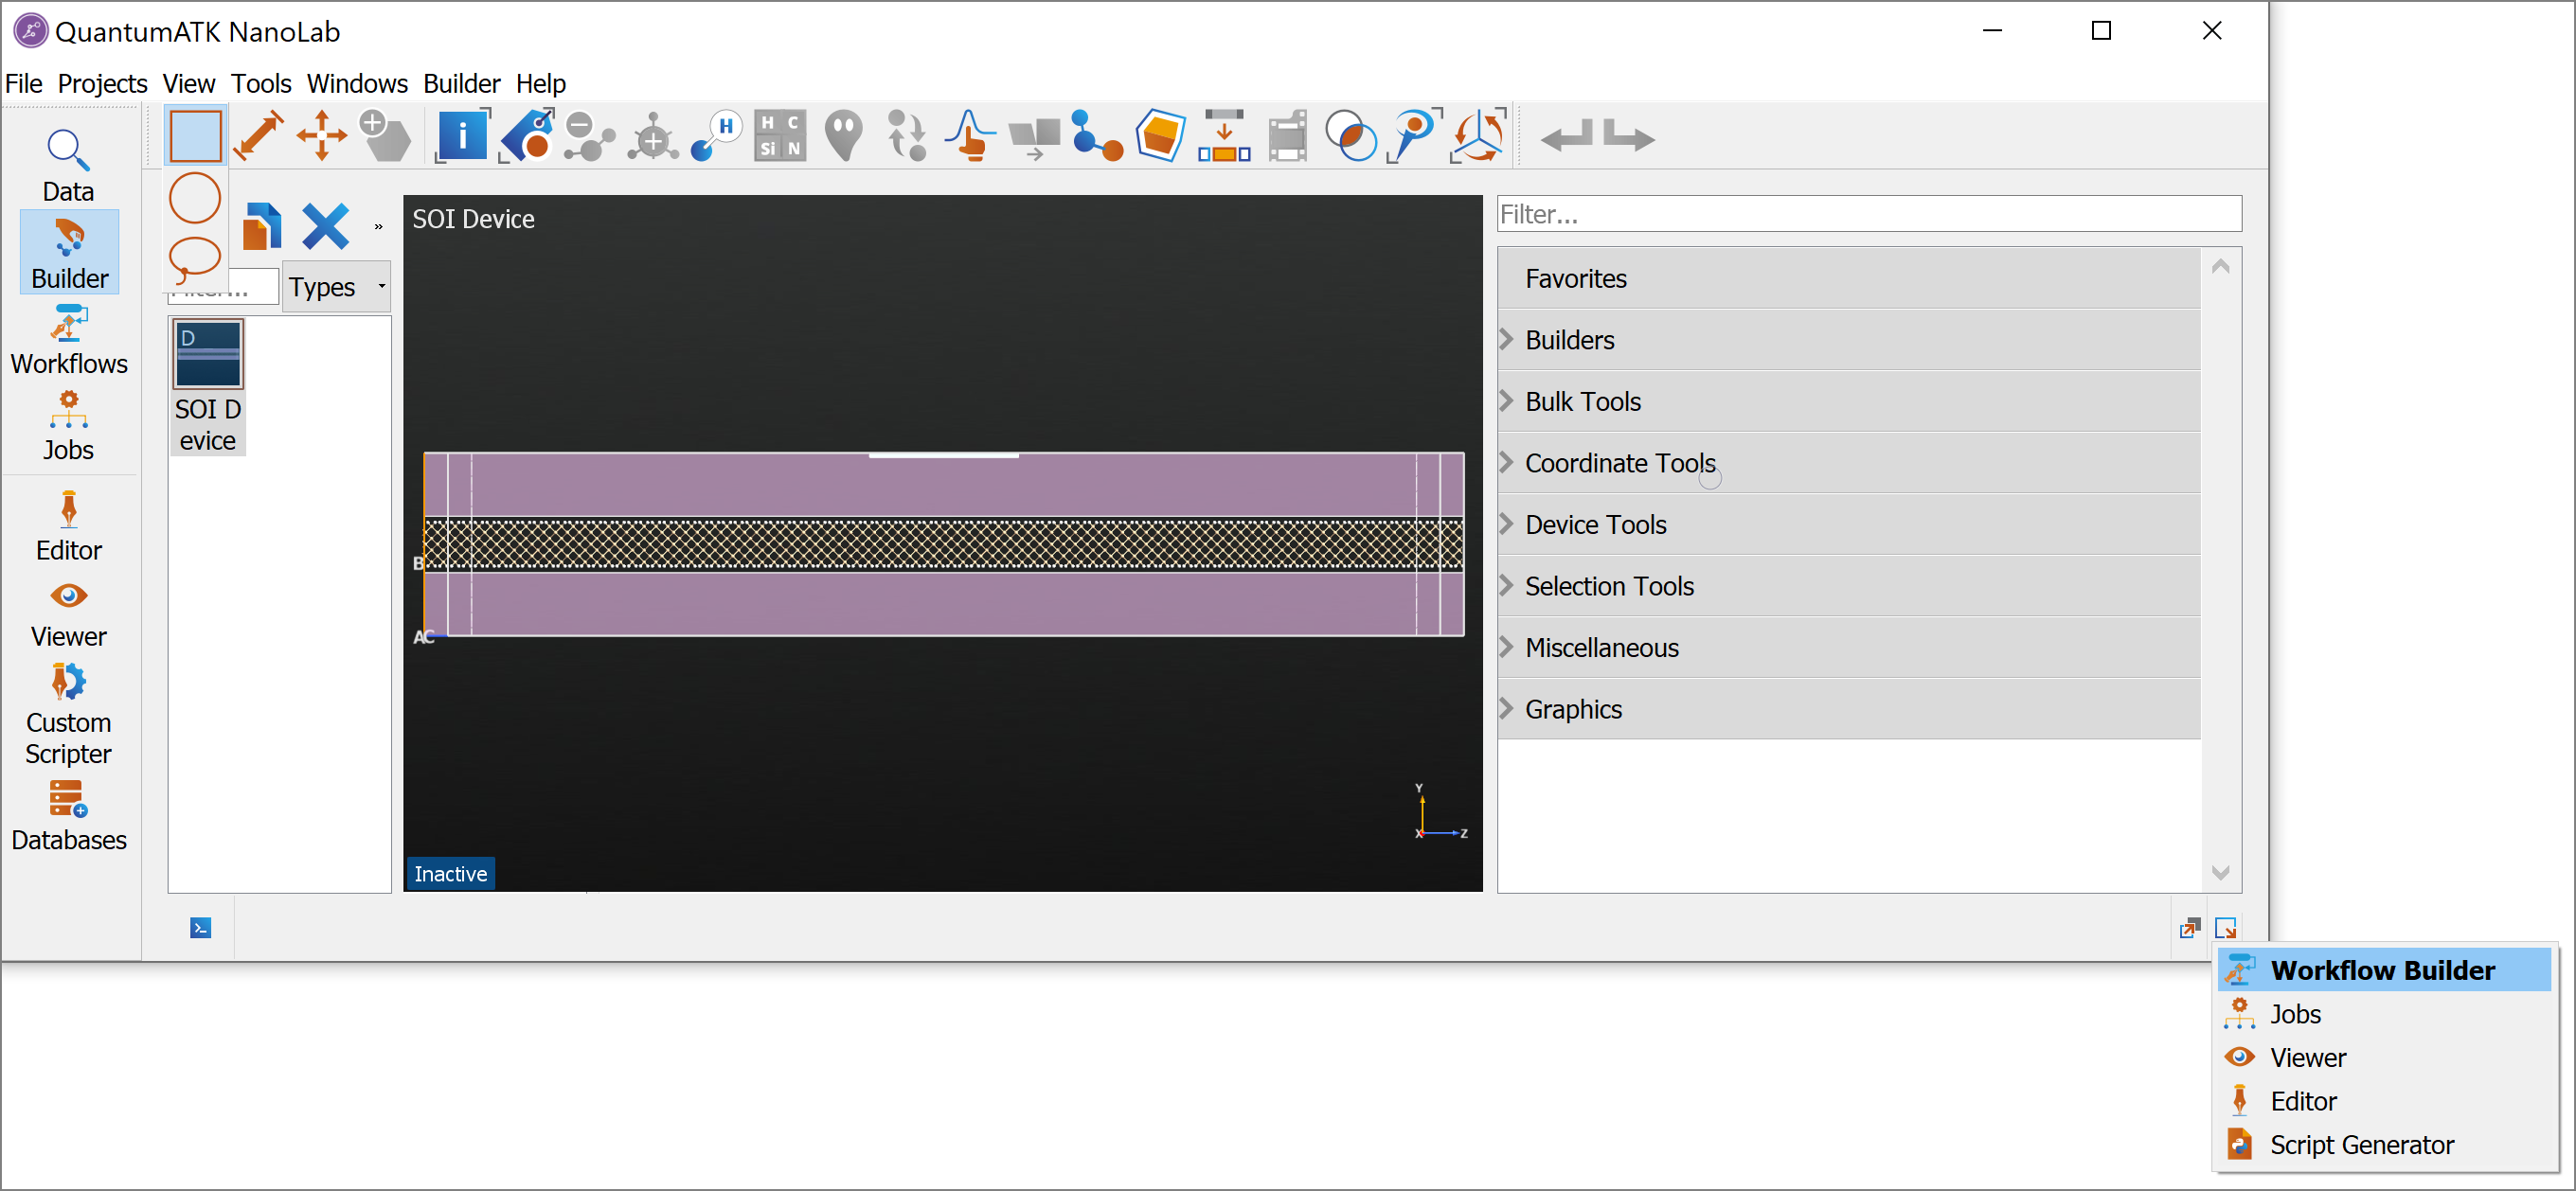Show more stash toolbar items chevron

click(378, 227)
